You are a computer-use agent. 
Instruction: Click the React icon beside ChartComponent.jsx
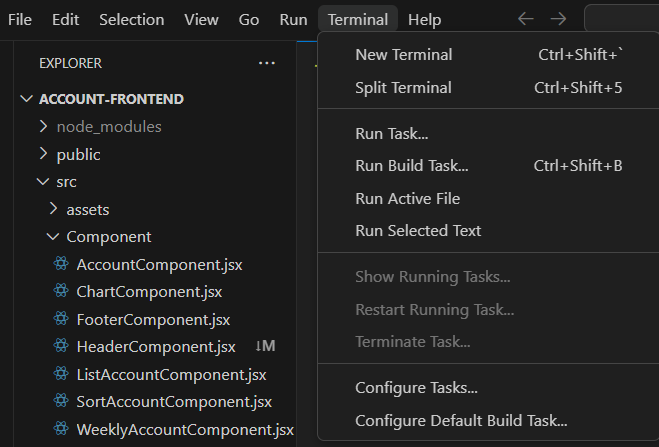click(x=61, y=292)
